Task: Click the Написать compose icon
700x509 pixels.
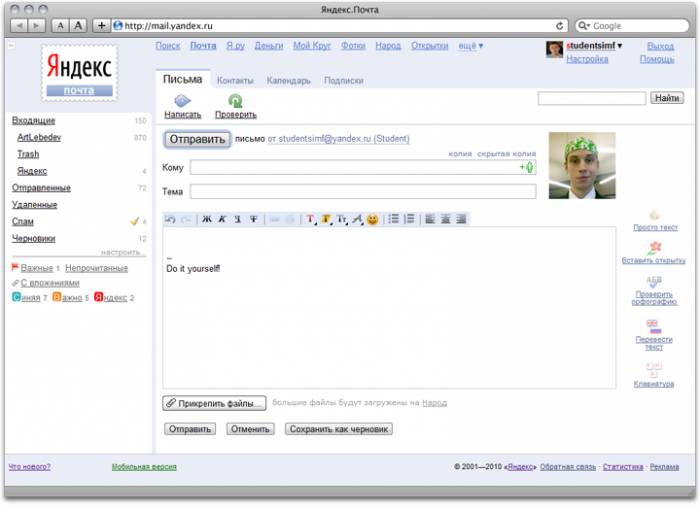Action: click(x=182, y=101)
